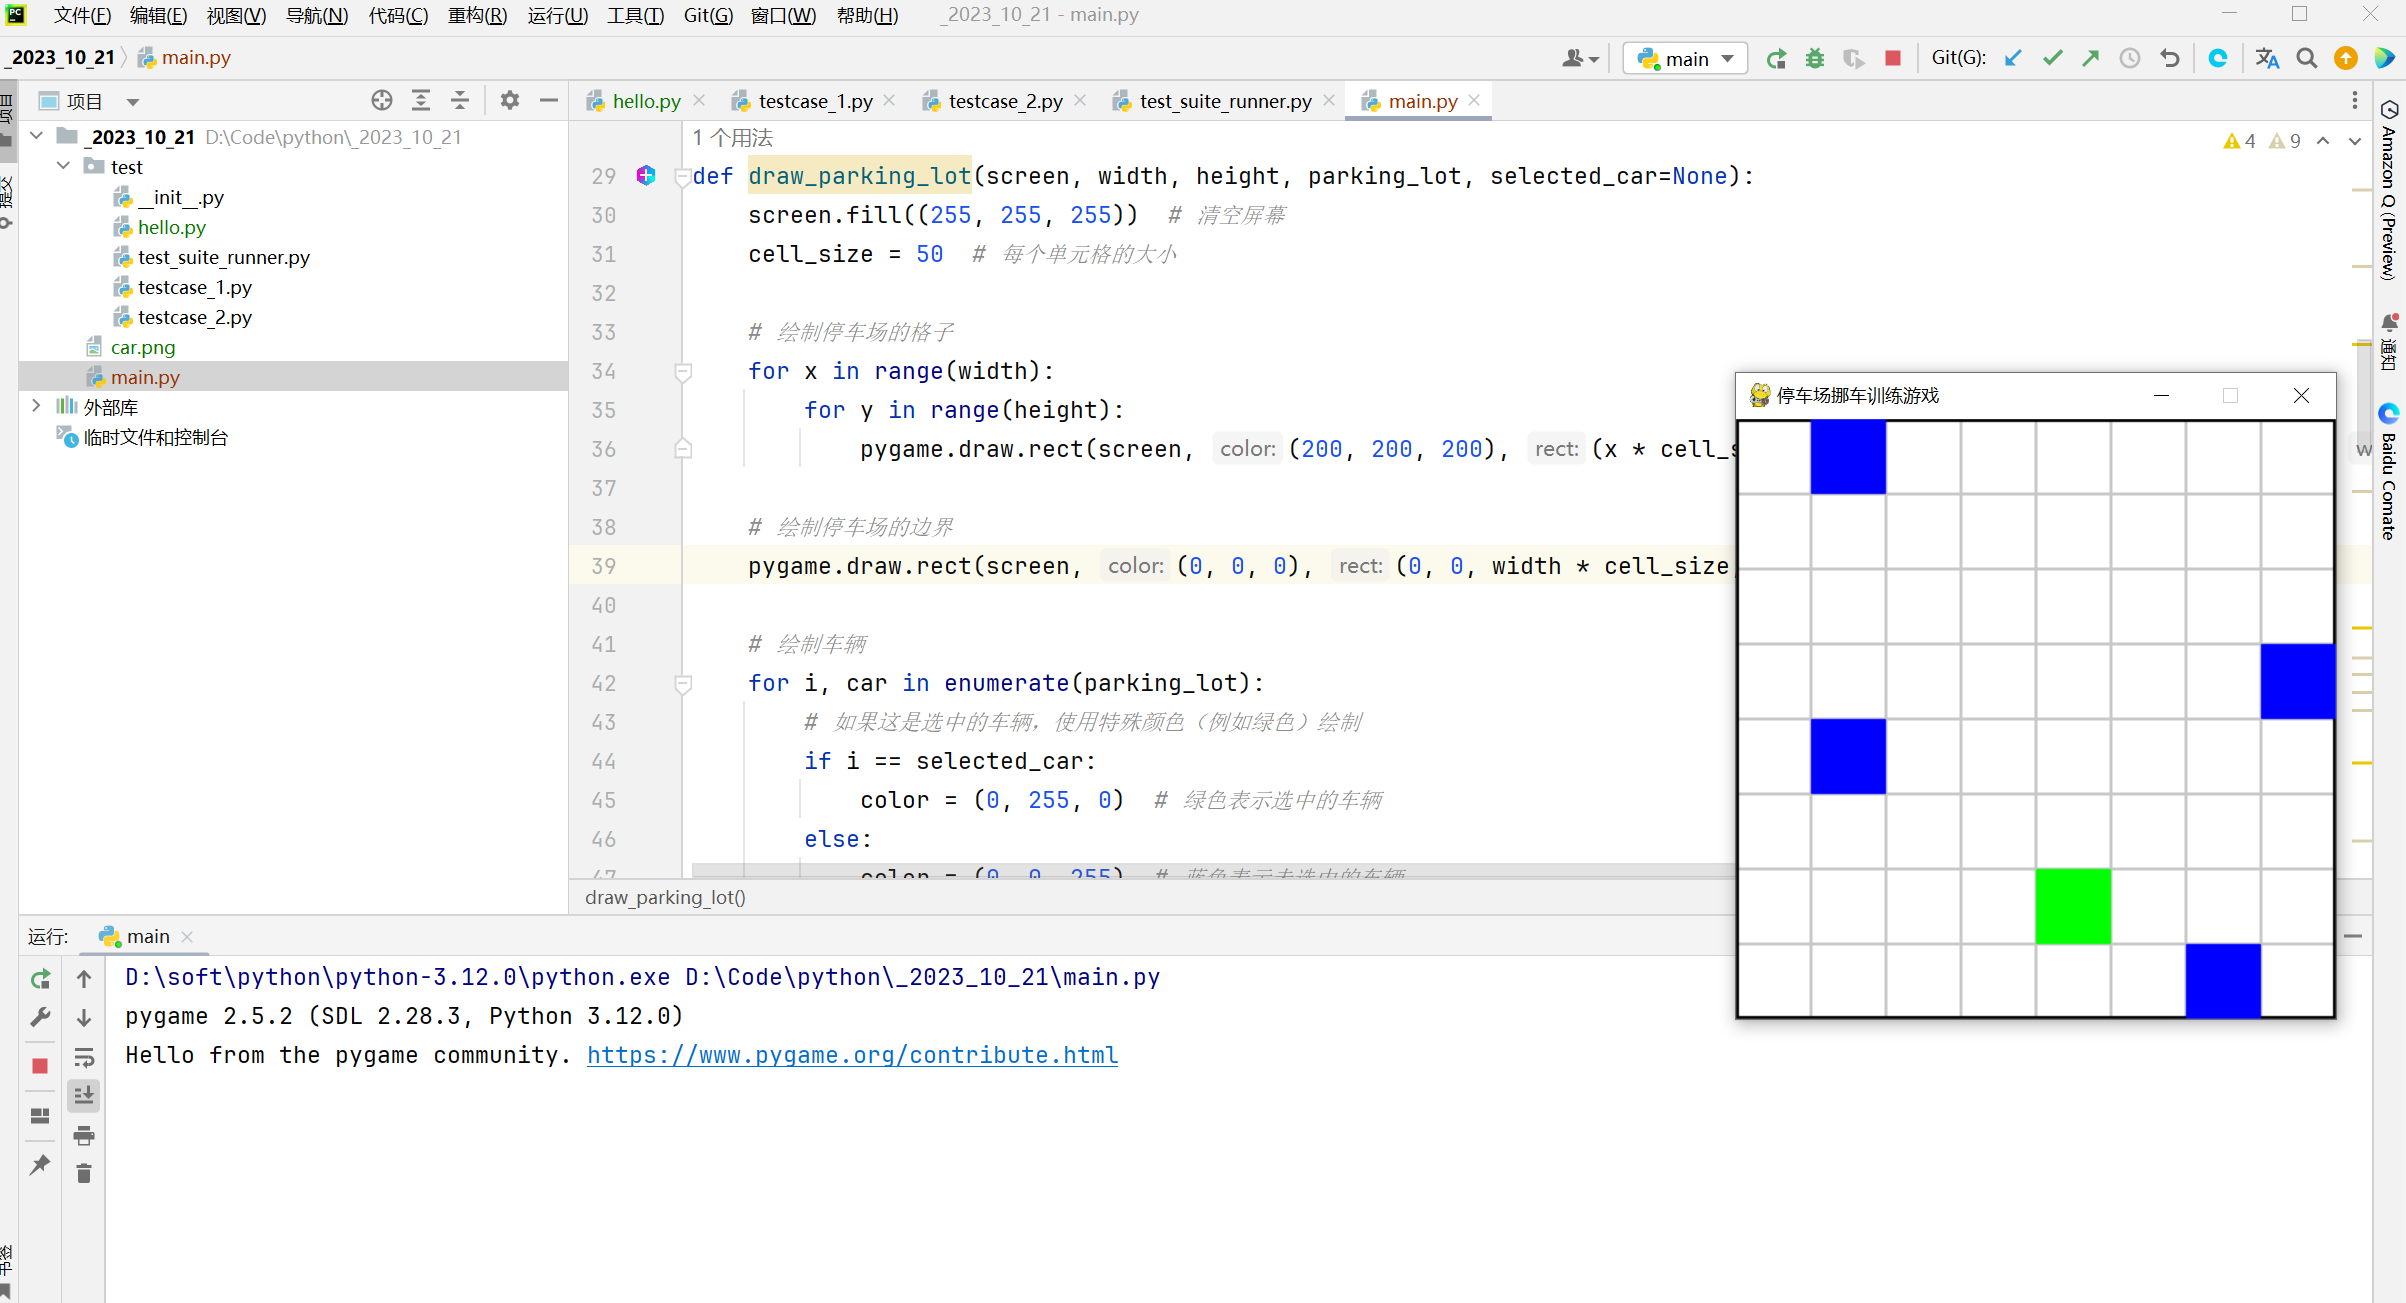Click Expand All icon in project panel
Screen dimensions: 2406x1303
[x=421, y=101]
